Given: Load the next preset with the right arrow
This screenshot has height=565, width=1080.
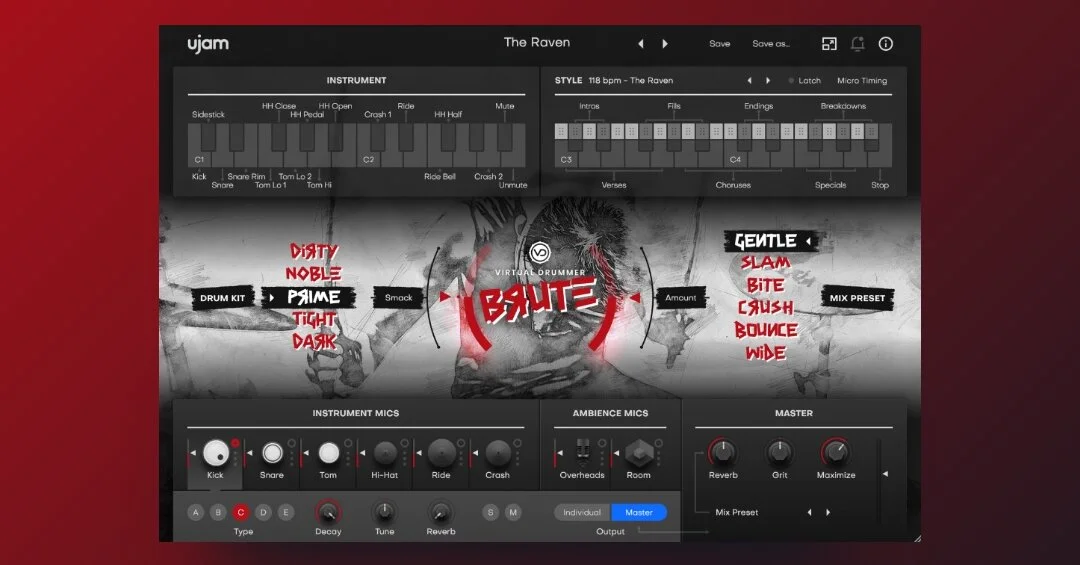Looking at the screenshot, I should pos(665,43).
